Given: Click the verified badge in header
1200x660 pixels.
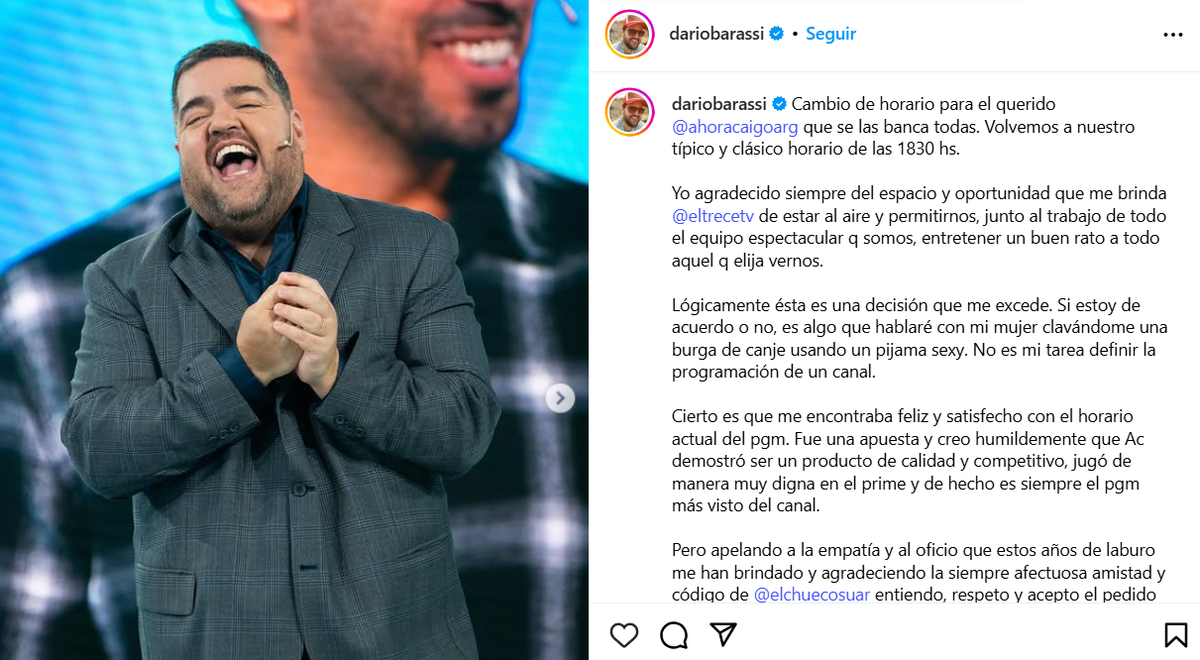Looking at the screenshot, I should (x=775, y=34).
